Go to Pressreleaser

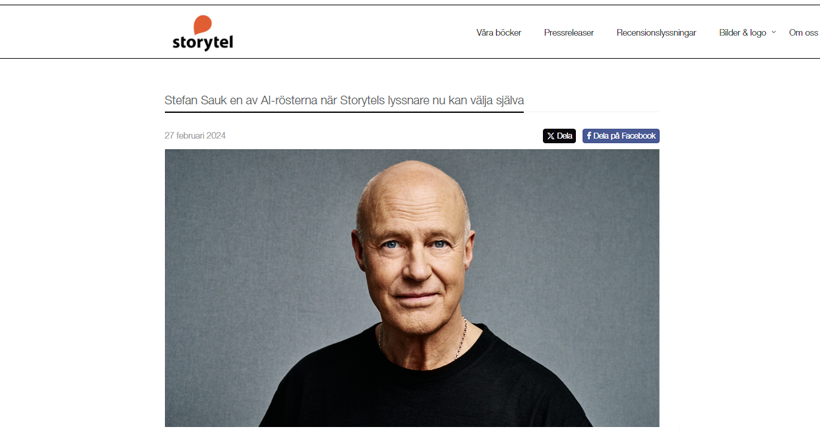pyautogui.click(x=568, y=32)
